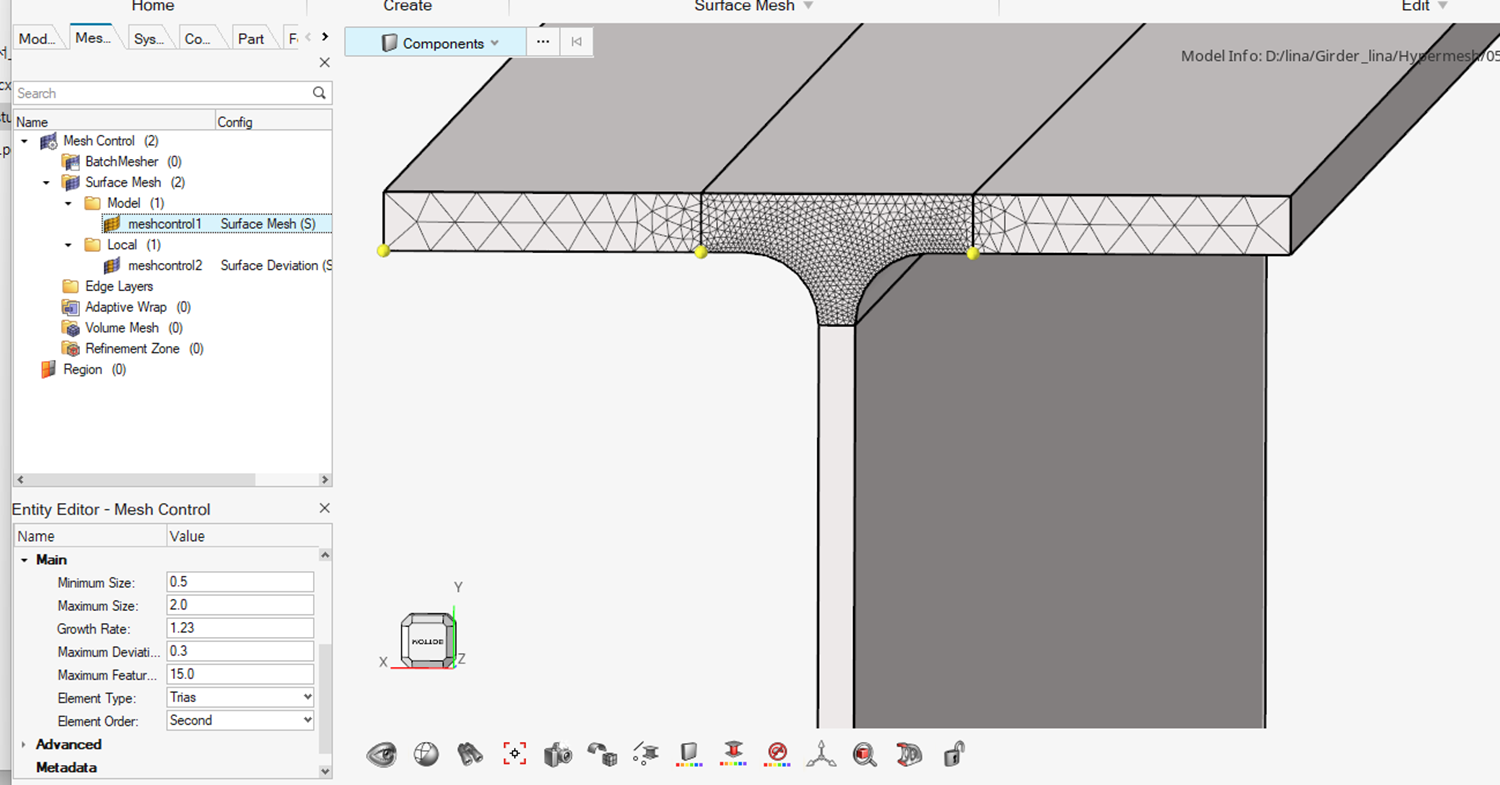Click the Volume Mesh folder icon
The width and height of the screenshot is (1500, 785).
click(x=70, y=328)
